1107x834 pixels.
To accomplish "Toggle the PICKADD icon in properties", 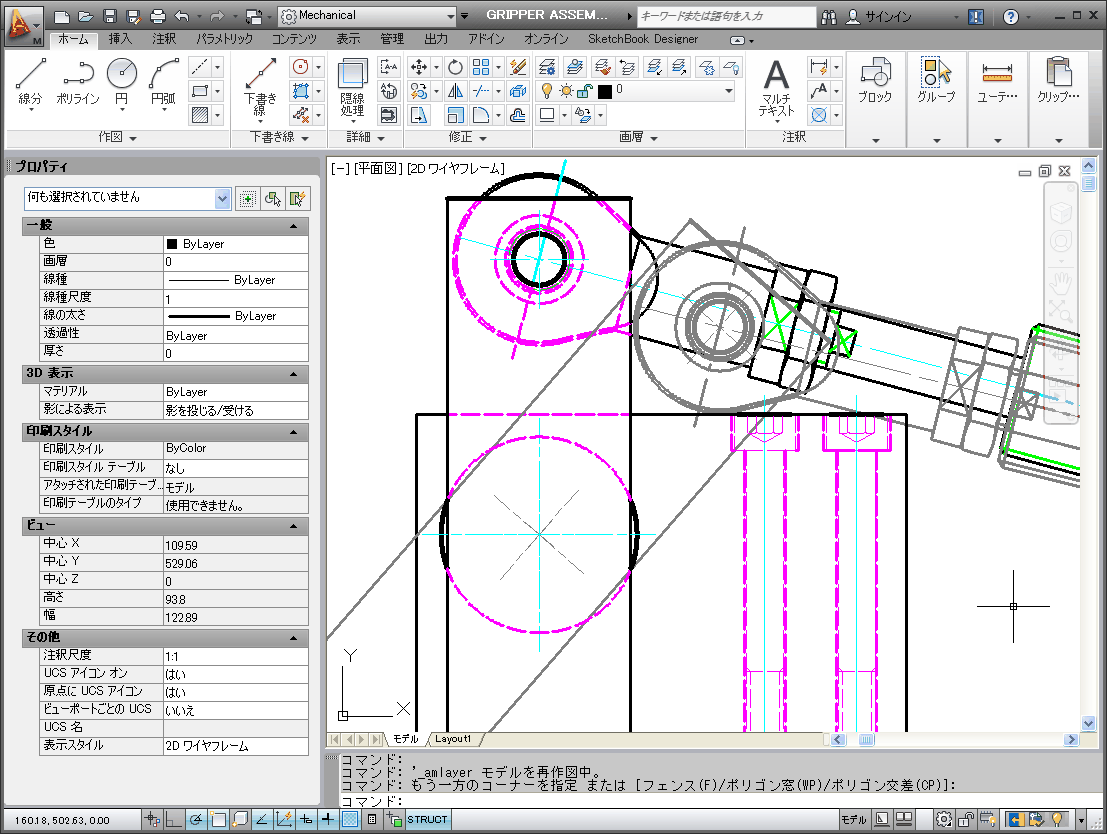I will tap(247, 199).
